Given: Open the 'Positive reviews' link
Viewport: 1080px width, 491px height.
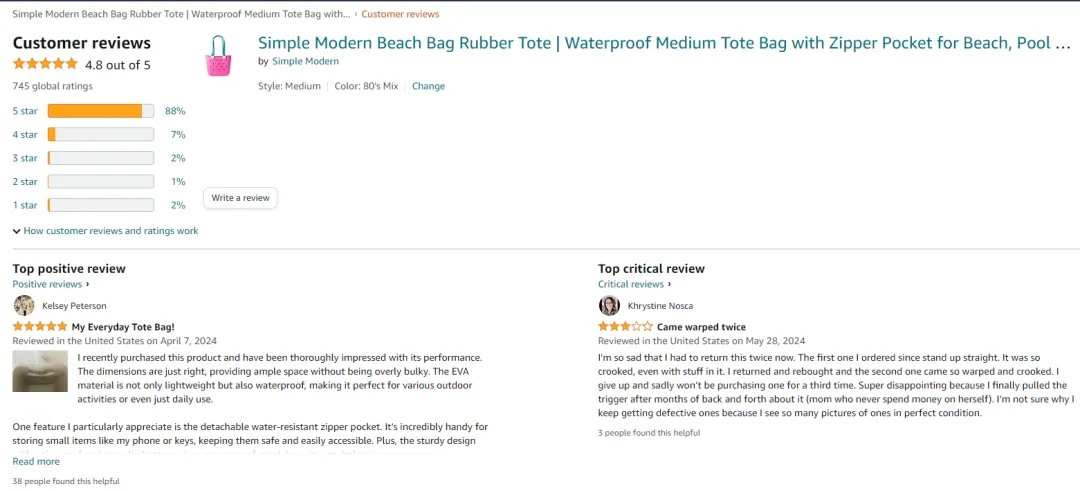Looking at the screenshot, I should [47, 284].
